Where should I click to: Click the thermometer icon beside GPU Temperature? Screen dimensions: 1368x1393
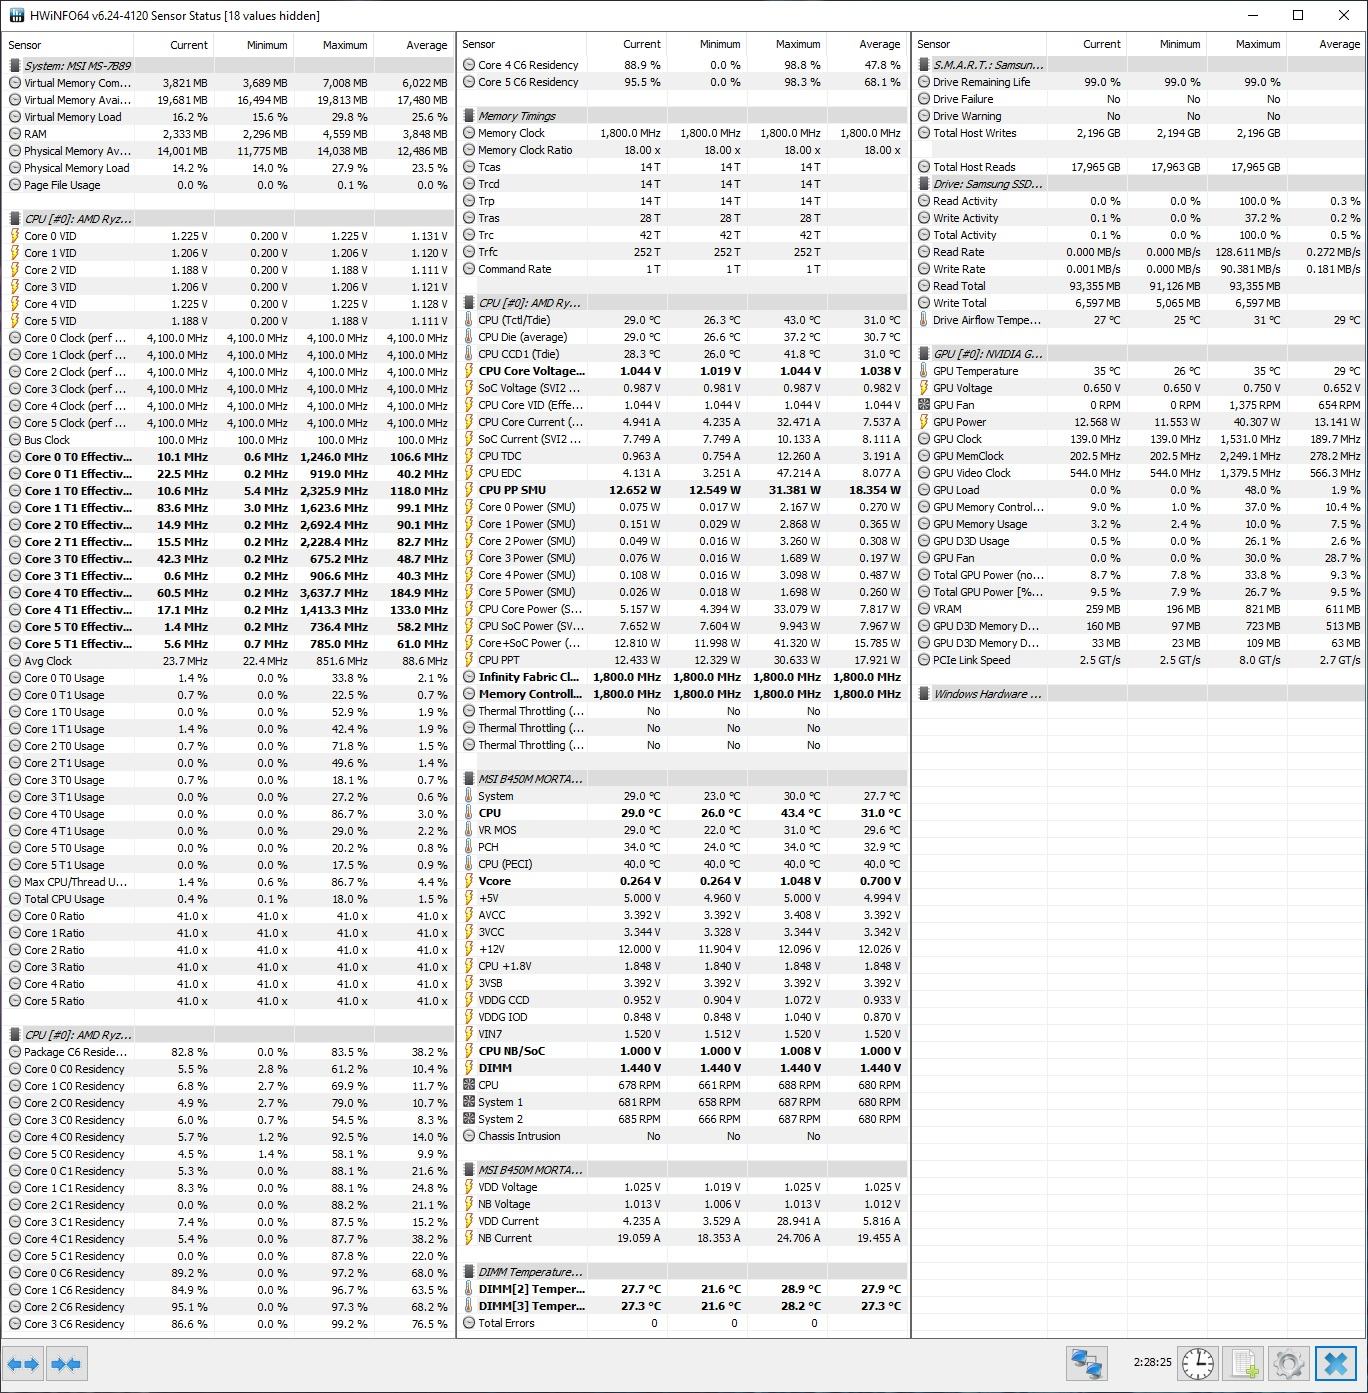tap(924, 371)
